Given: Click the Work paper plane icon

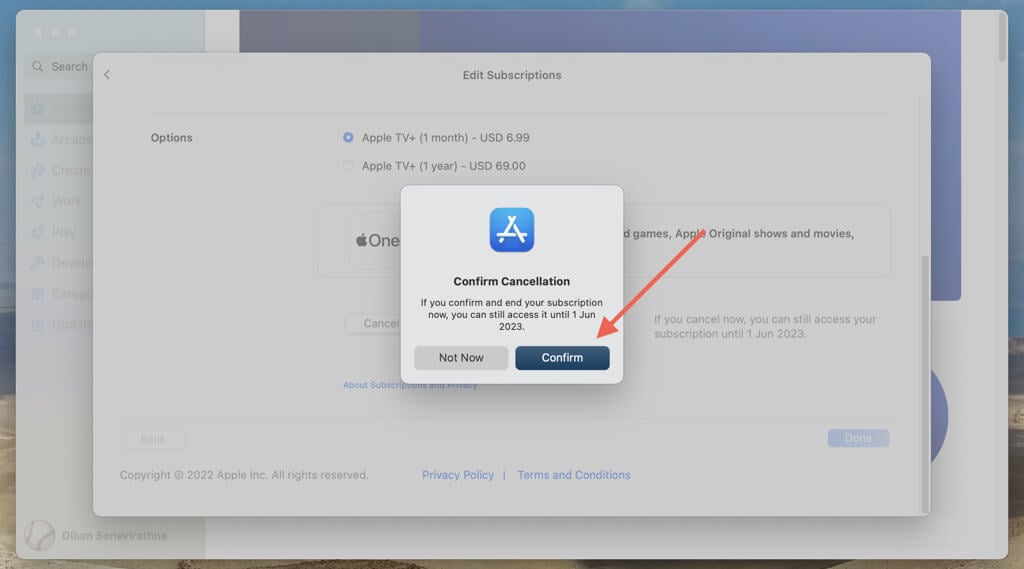Looking at the screenshot, I should coord(38,201).
